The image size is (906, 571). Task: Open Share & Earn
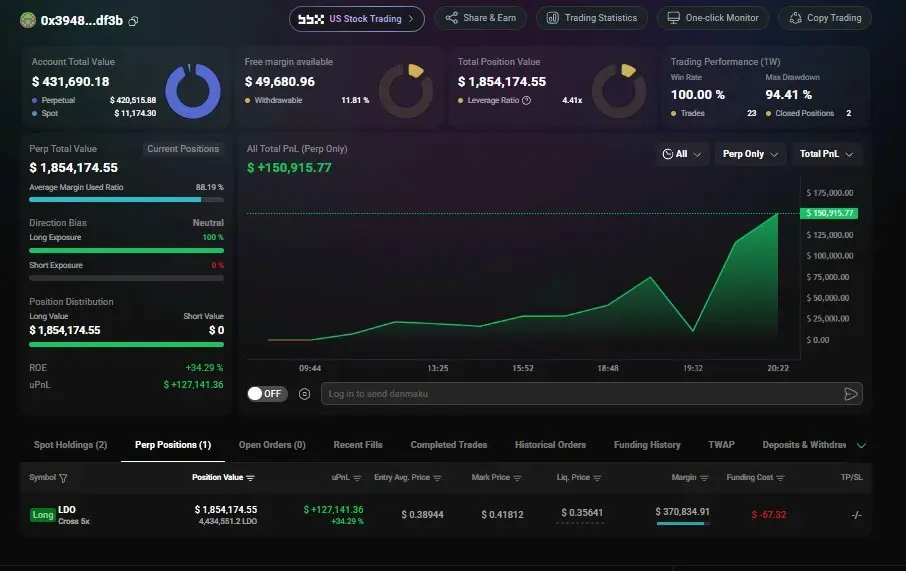point(480,18)
